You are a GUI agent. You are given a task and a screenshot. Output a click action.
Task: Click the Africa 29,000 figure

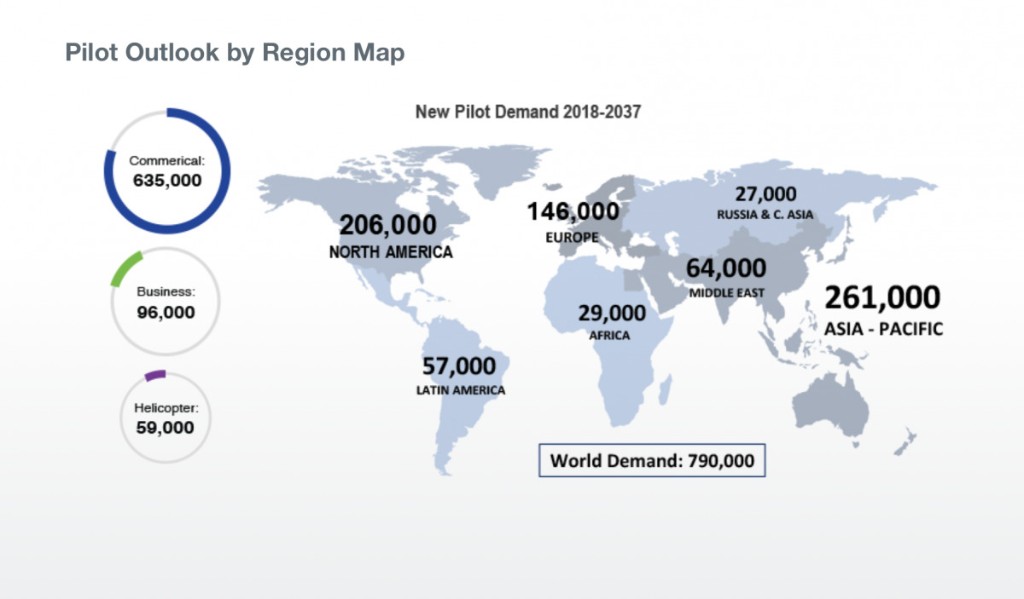click(x=611, y=314)
